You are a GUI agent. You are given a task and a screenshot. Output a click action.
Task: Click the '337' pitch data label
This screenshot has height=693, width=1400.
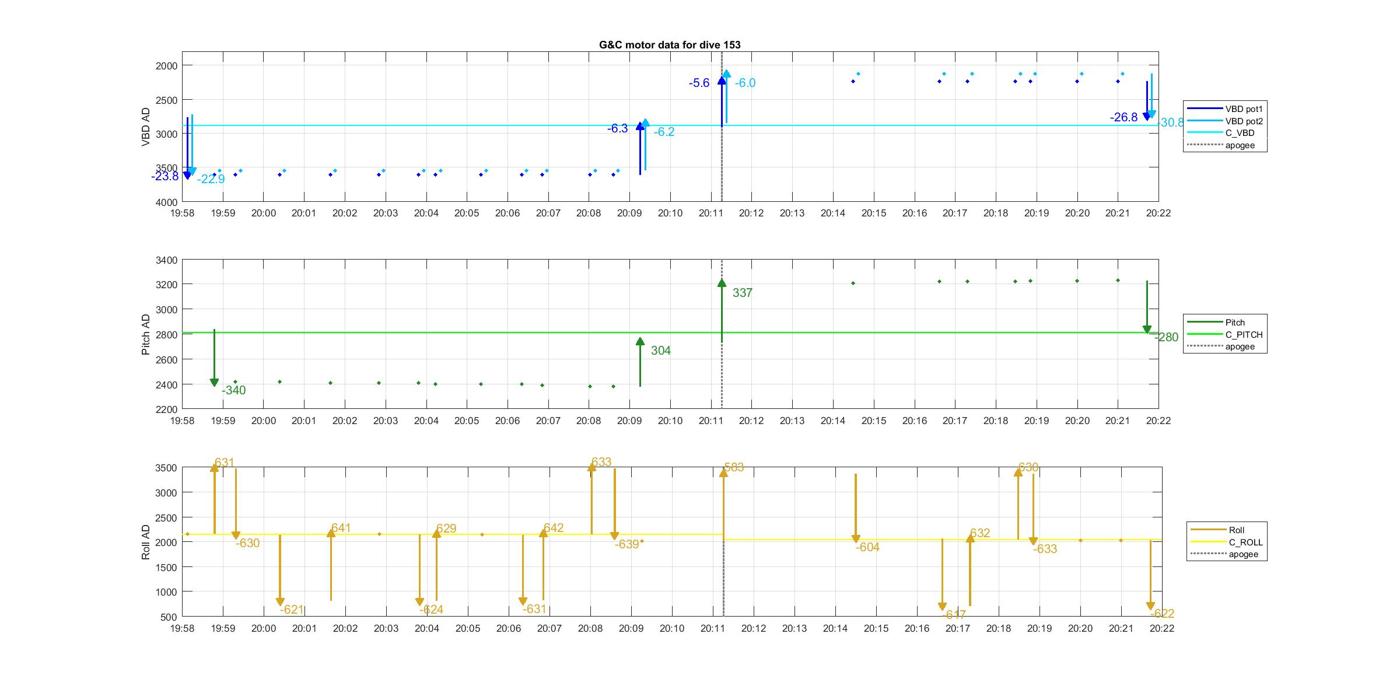742,293
